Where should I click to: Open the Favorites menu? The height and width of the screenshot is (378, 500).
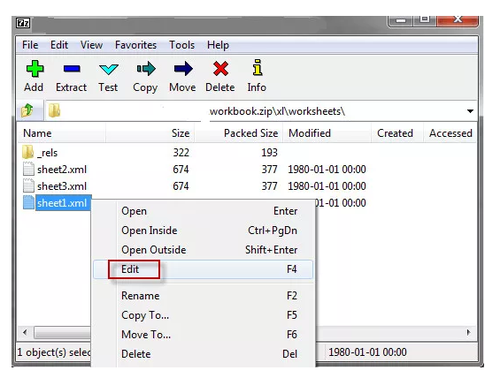(136, 45)
